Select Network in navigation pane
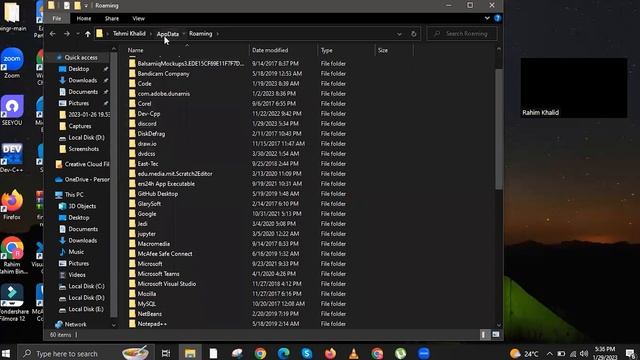 tap(76, 324)
